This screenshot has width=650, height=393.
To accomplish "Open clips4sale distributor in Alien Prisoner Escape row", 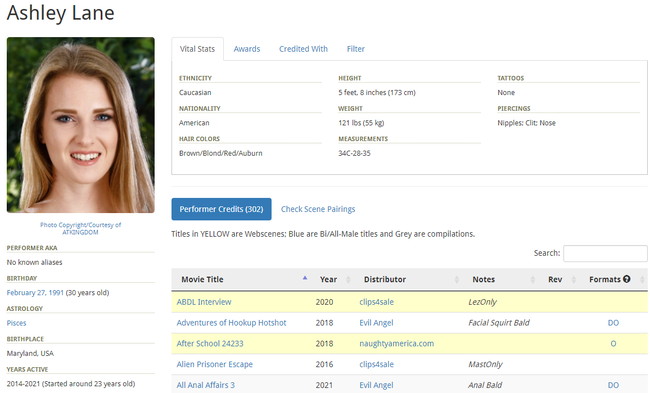I will click(x=376, y=364).
